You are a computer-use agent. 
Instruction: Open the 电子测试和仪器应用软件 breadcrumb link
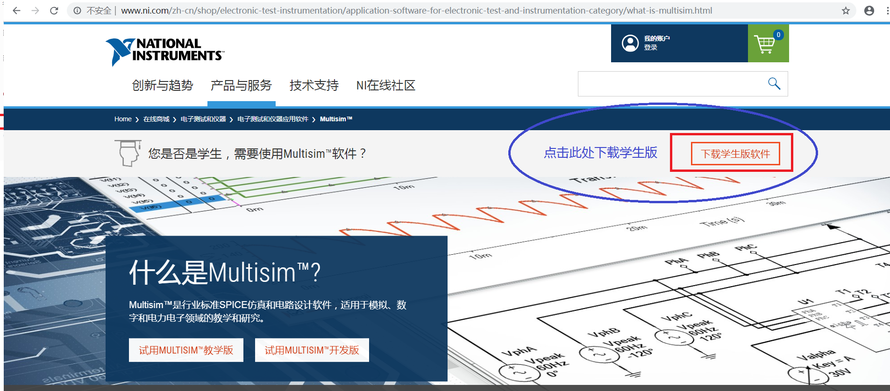click(272, 119)
